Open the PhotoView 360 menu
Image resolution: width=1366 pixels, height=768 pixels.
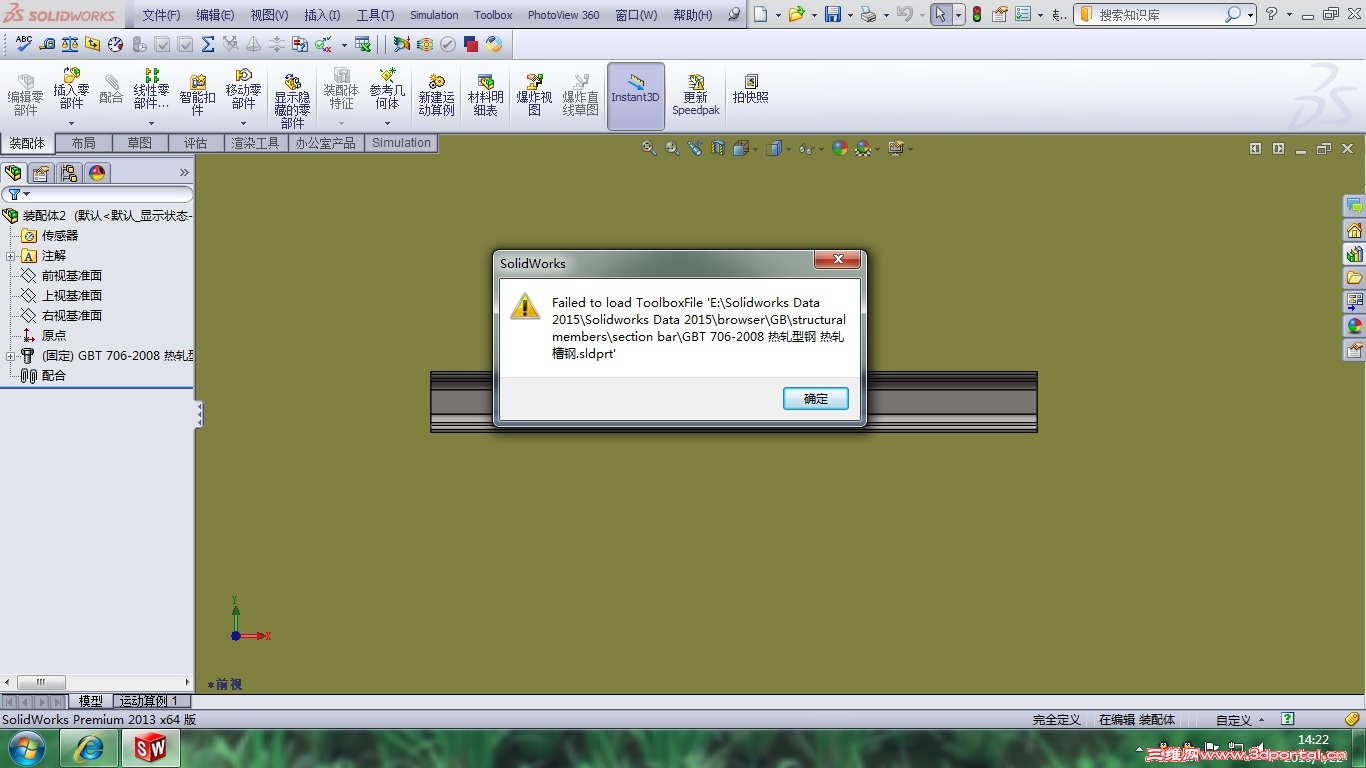563,15
